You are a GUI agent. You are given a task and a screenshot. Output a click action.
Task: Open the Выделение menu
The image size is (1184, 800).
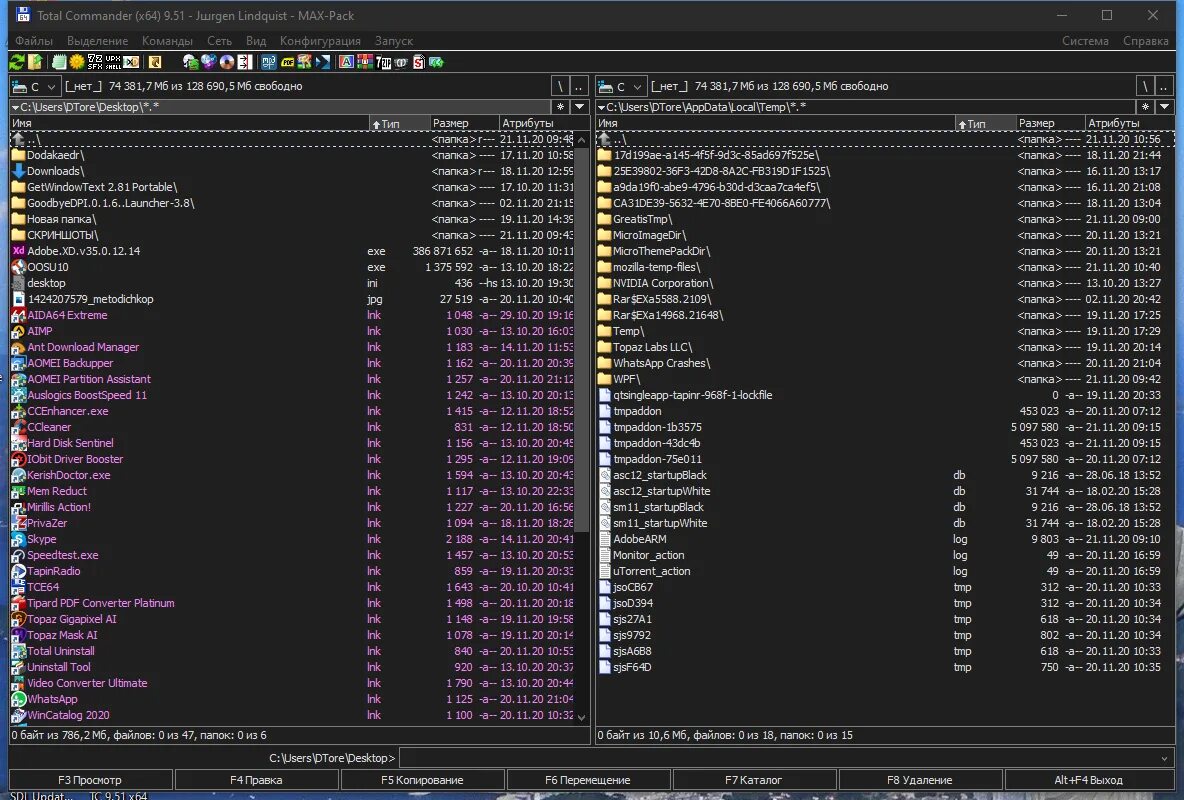point(97,41)
